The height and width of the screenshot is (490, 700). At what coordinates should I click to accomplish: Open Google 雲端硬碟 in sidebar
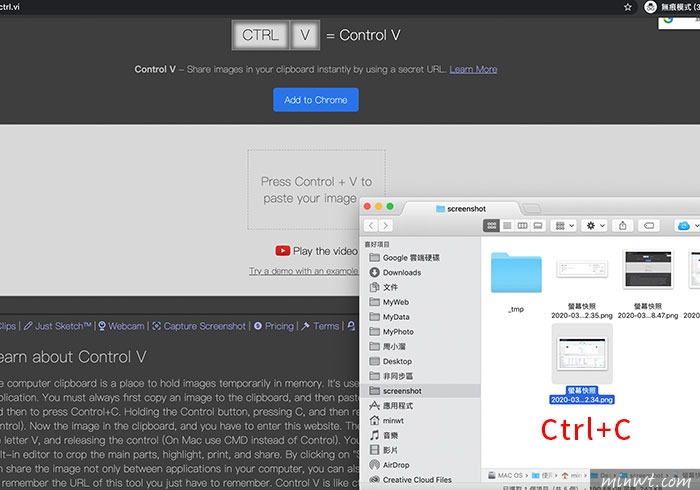404,257
